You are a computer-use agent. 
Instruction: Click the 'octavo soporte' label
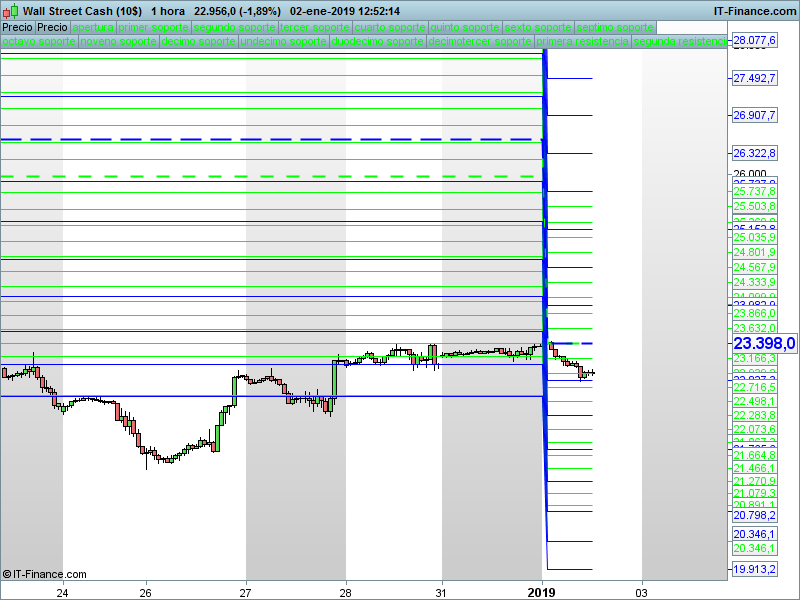pos(39,41)
